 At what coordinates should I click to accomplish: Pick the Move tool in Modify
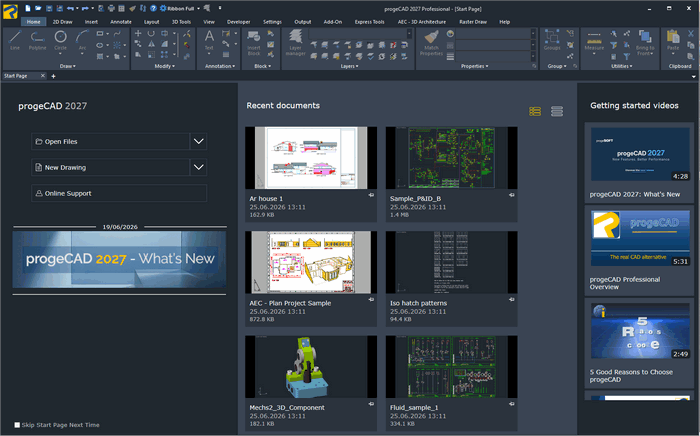tap(138, 33)
